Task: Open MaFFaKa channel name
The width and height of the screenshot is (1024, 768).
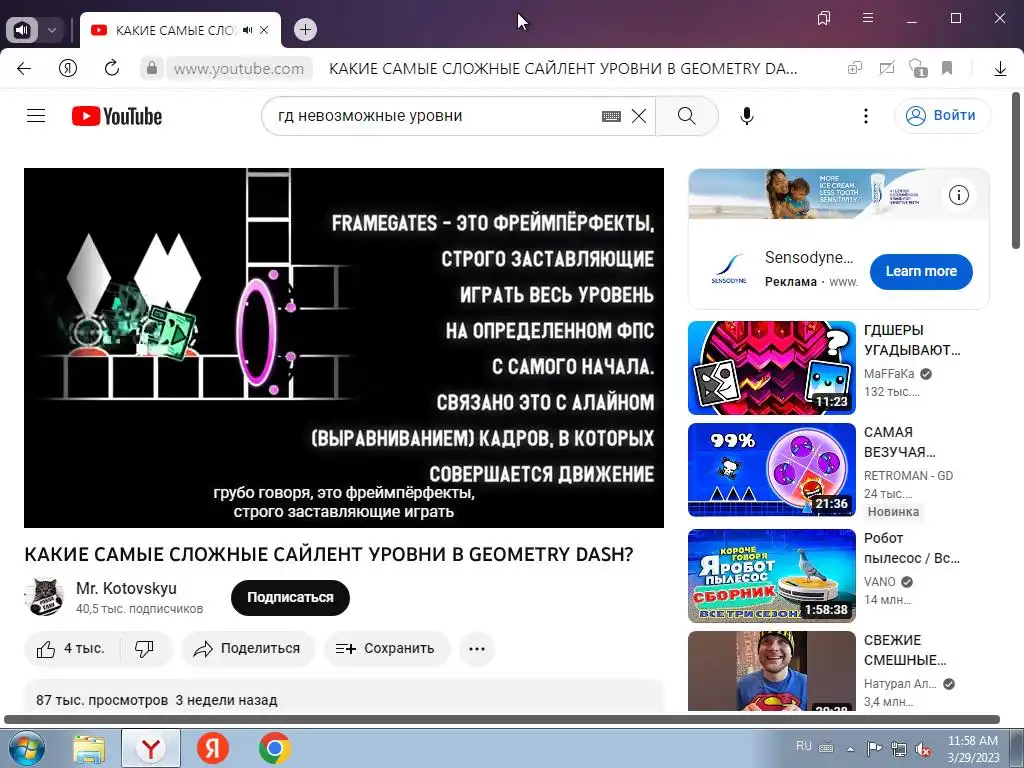Action: click(x=889, y=374)
